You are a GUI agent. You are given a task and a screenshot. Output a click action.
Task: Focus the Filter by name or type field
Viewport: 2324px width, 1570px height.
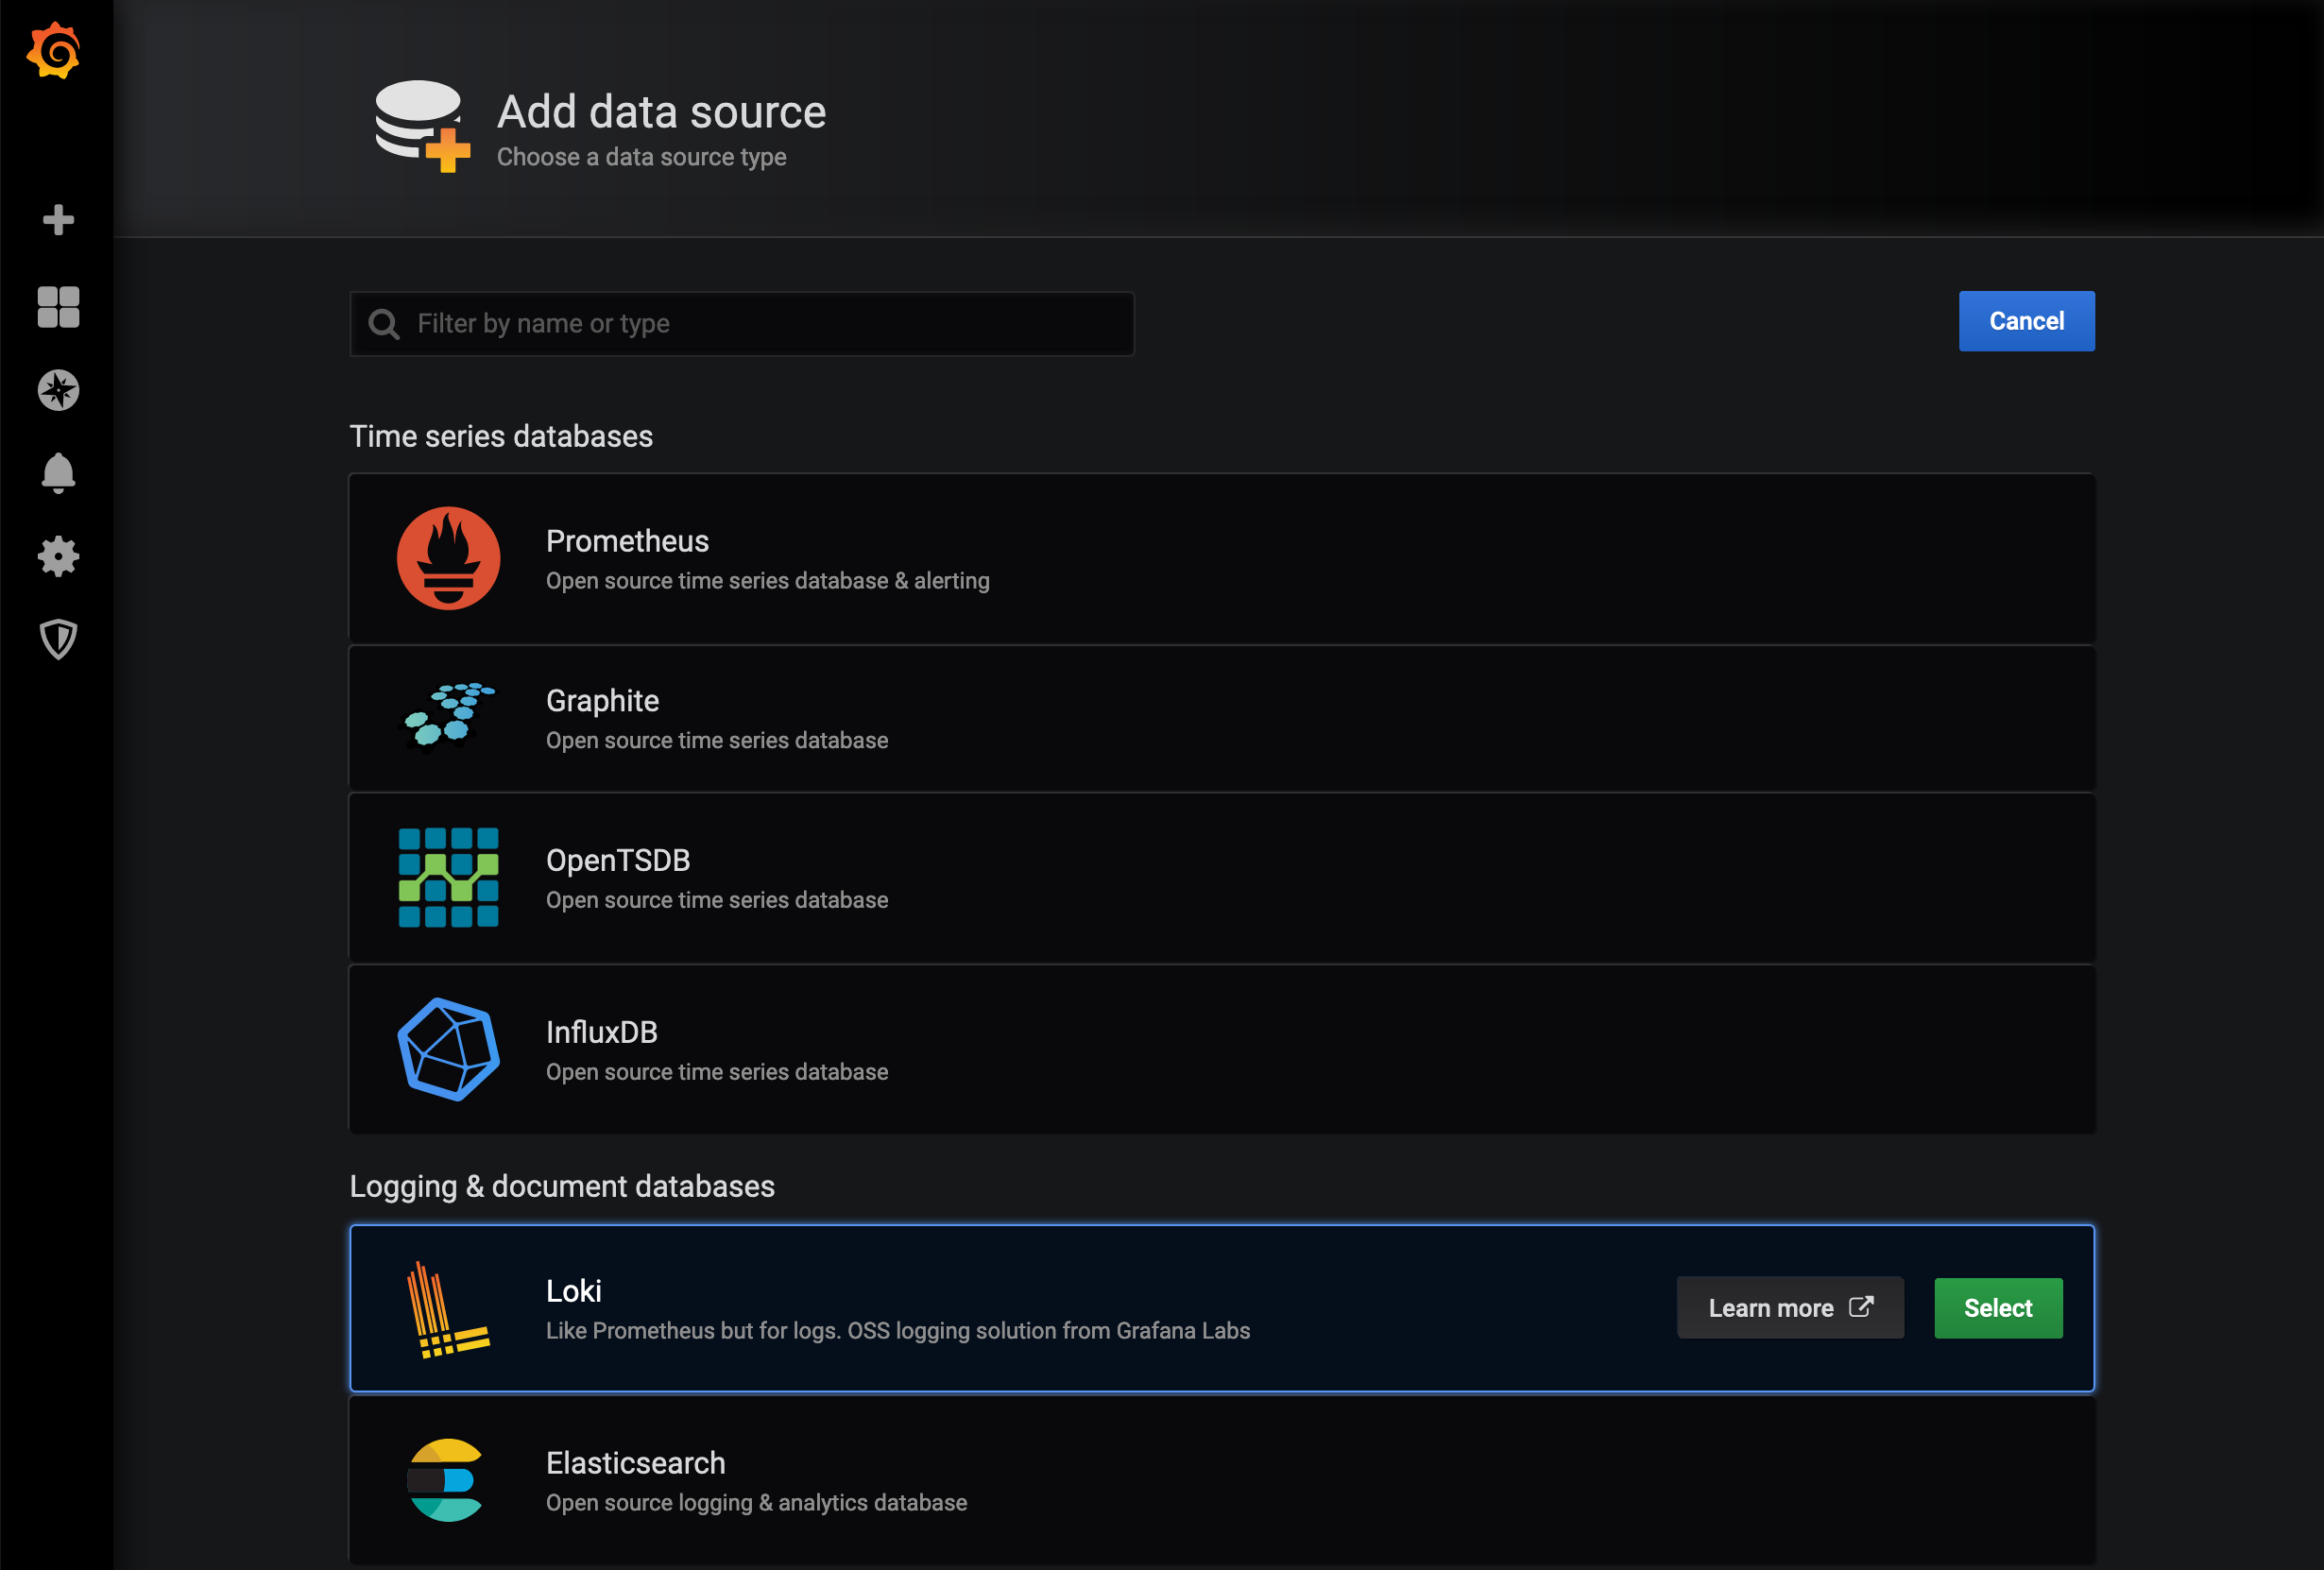click(x=742, y=324)
